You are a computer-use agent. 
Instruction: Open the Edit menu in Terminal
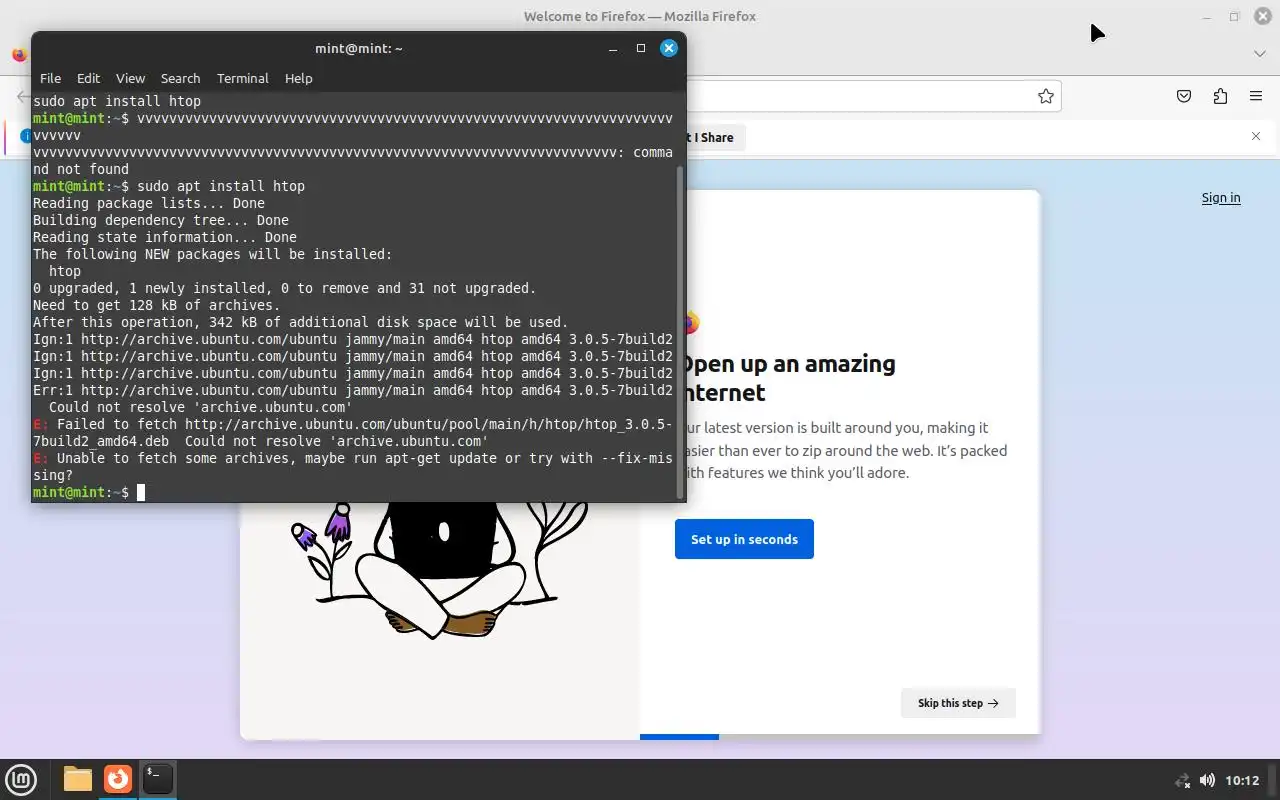(88, 78)
